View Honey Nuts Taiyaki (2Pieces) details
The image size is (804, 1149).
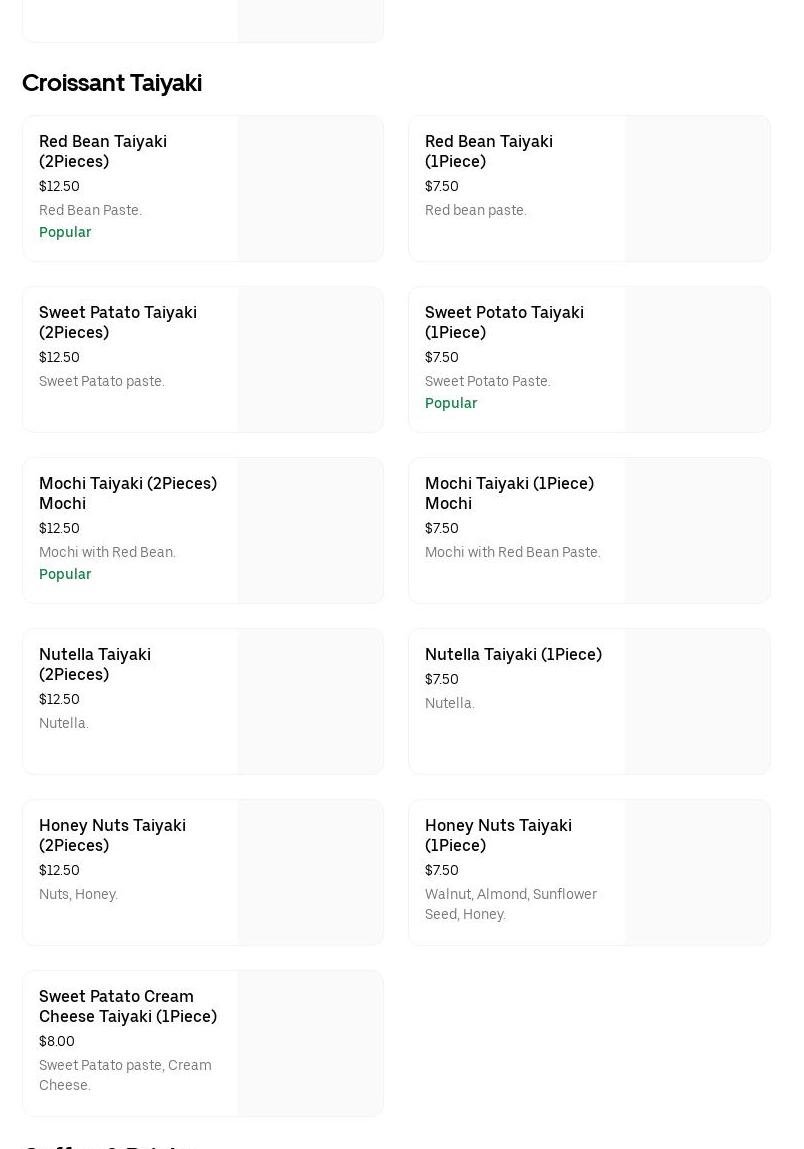pos(112,835)
